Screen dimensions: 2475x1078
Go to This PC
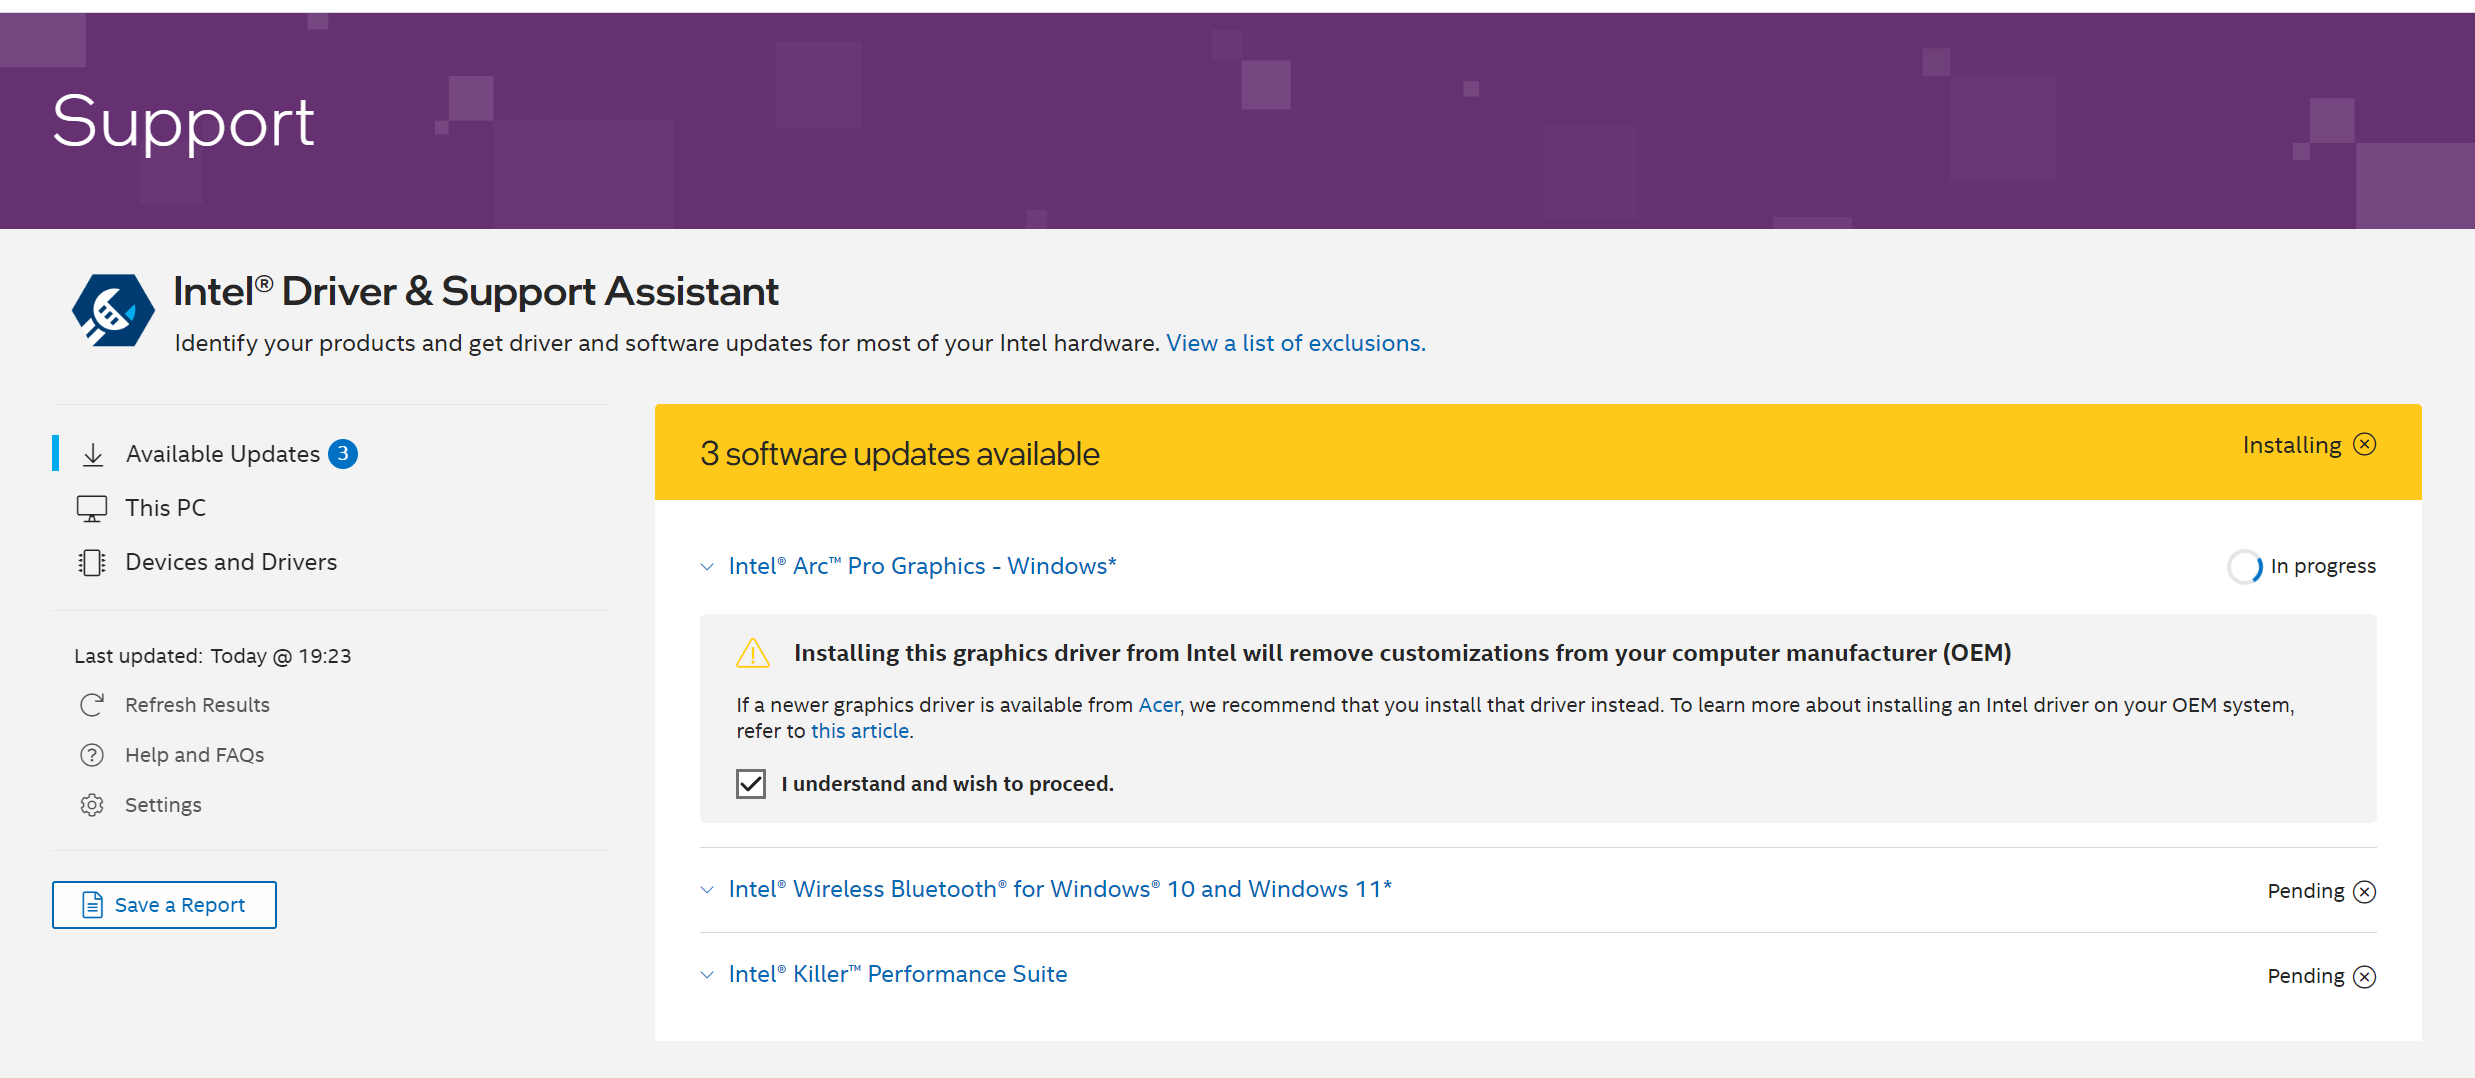[x=166, y=508]
